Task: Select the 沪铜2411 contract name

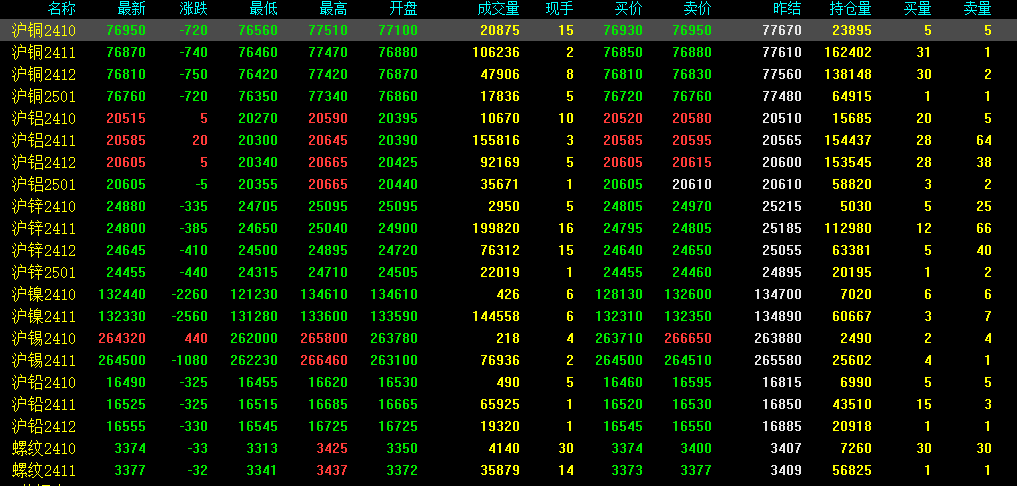Action: pos(43,53)
